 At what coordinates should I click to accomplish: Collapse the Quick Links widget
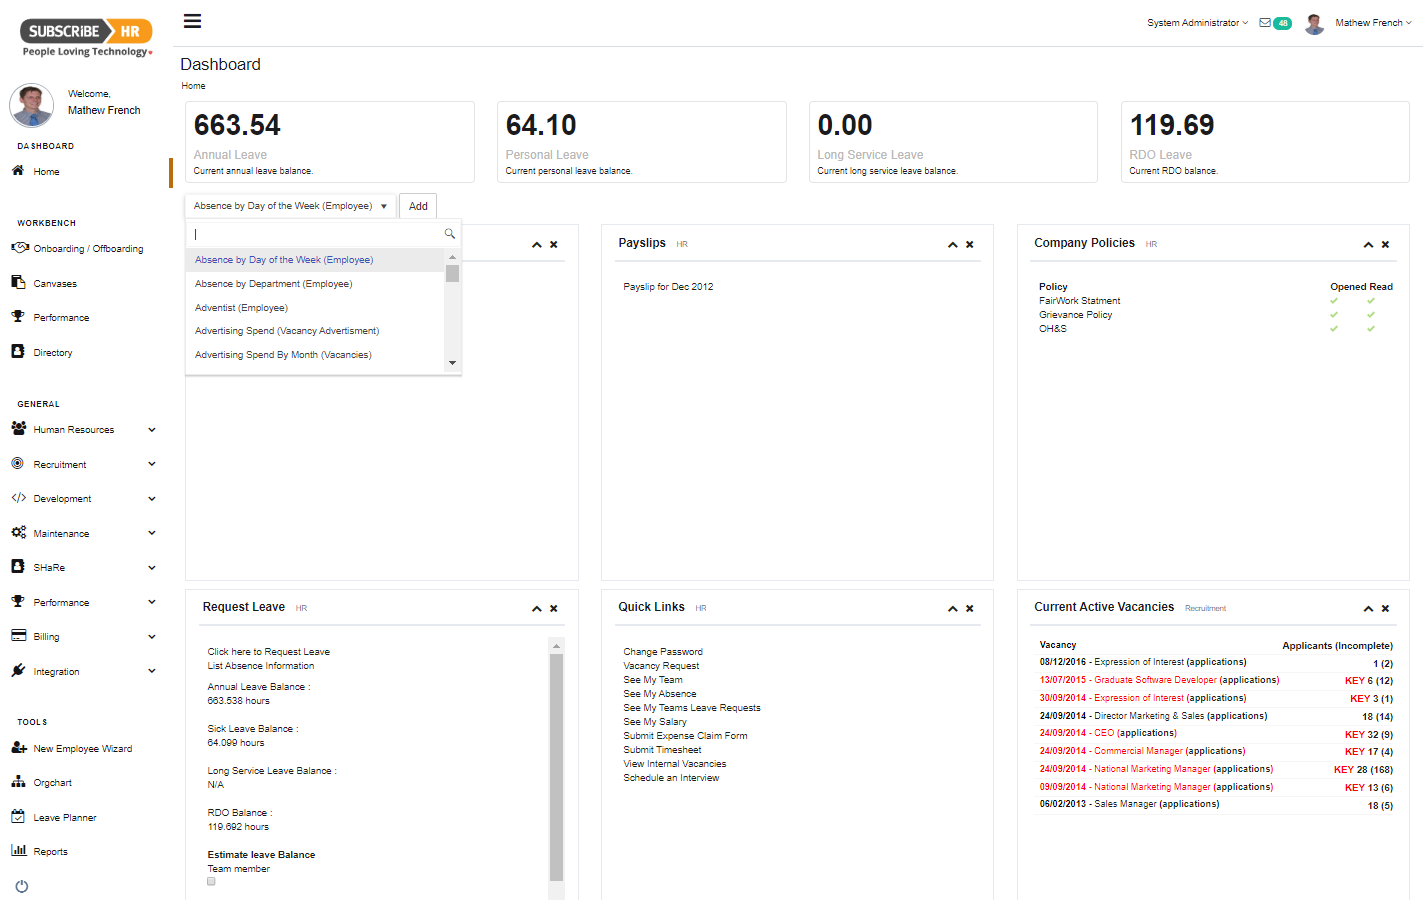pyautogui.click(x=953, y=608)
